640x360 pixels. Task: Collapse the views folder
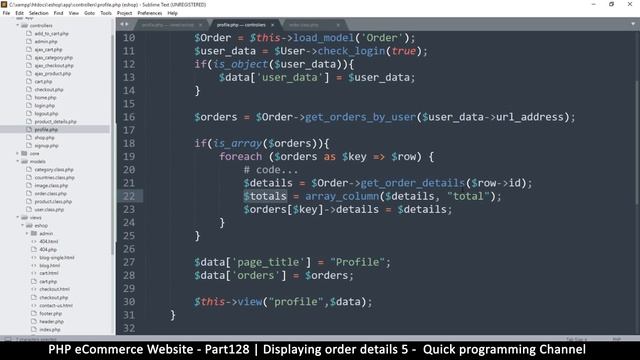18,218
